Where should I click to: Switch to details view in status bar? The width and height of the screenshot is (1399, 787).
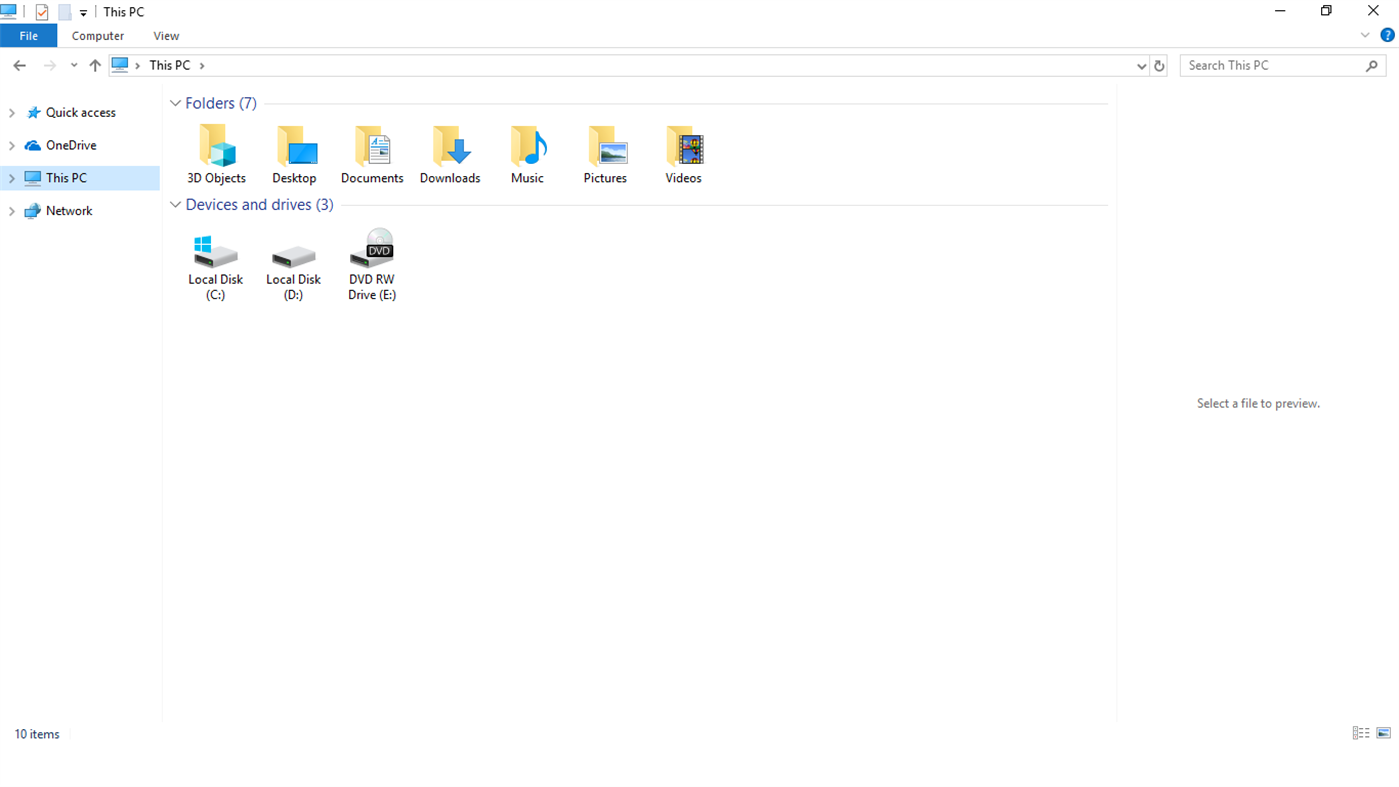tap(1360, 733)
